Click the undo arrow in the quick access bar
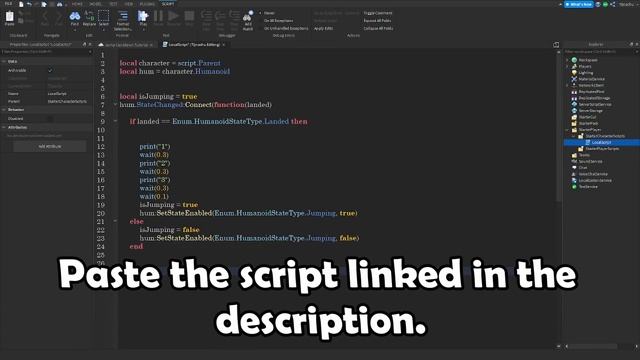This screenshot has height=360, width=640. tap(29, 4)
